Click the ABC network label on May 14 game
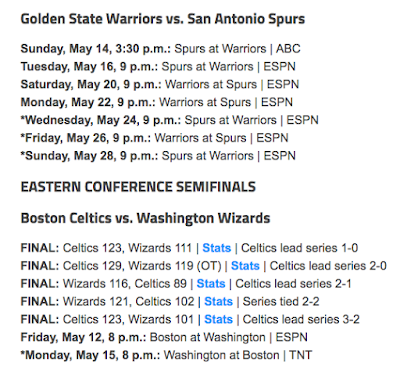Viewport: 400px width, 380px height. [288, 49]
